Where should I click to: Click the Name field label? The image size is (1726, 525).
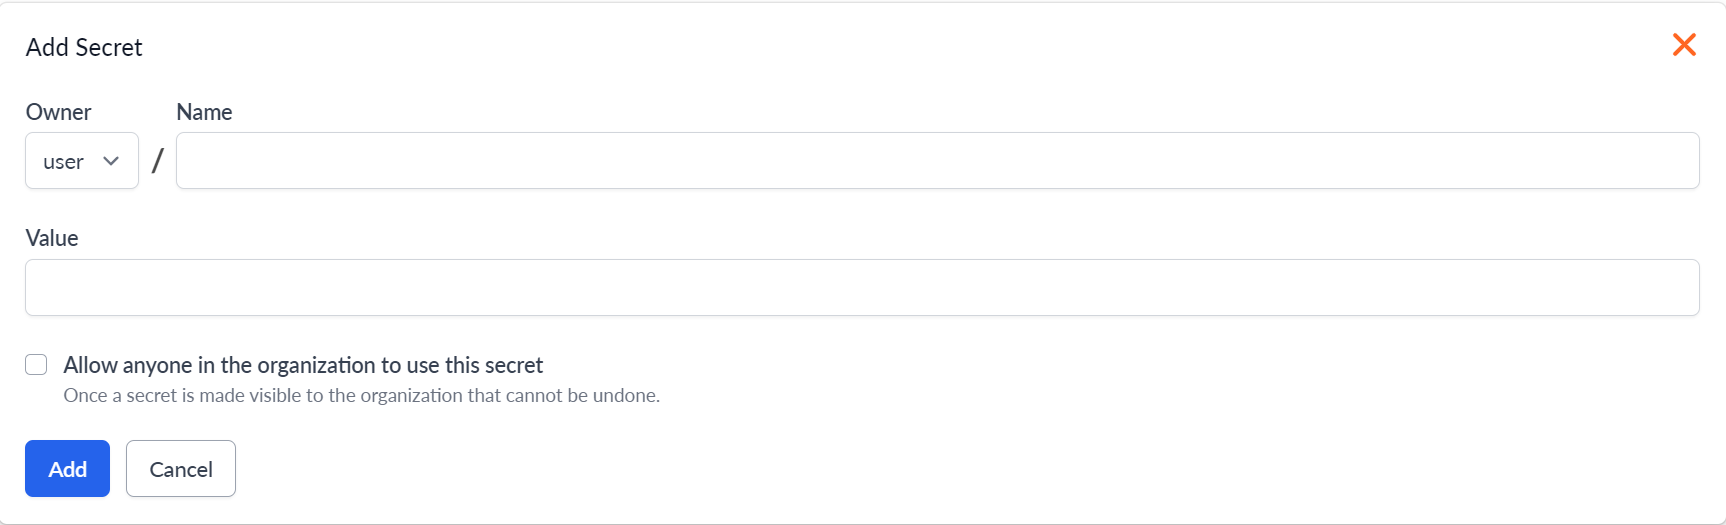(x=204, y=112)
